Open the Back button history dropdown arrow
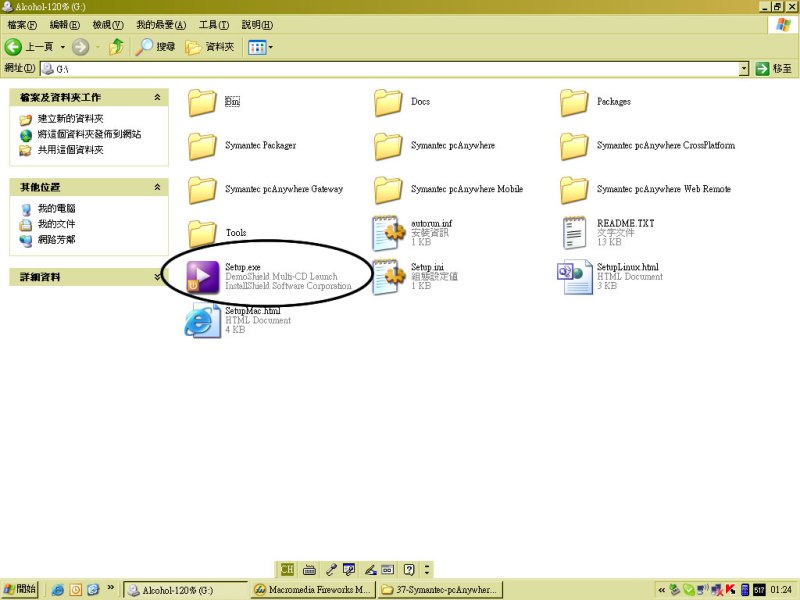The width and height of the screenshot is (800, 600). (x=62, y=47)
